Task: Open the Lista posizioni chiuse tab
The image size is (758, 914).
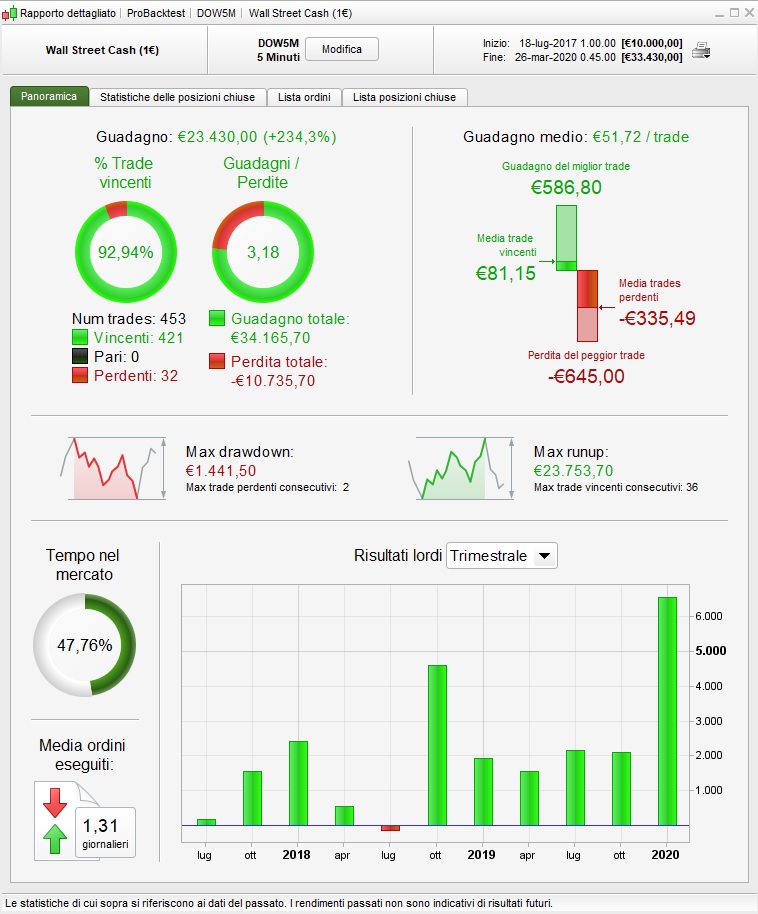Action: pyautogui.click(x=404, y=97)
